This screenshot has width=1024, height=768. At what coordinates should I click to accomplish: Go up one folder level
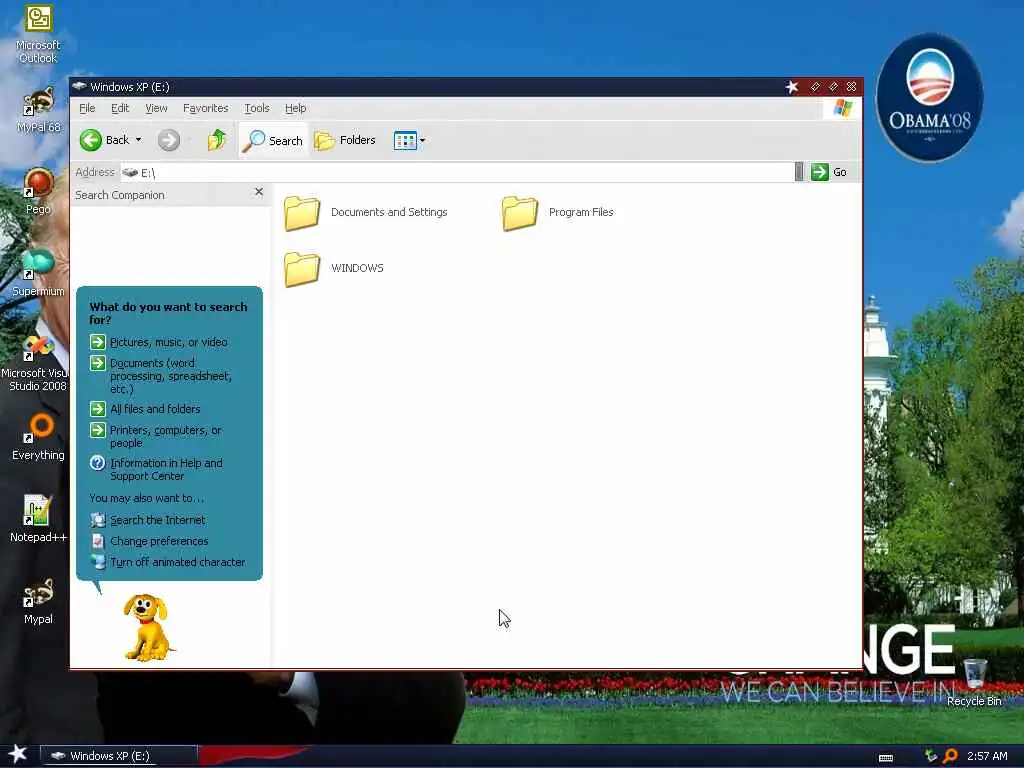(217, 140)
